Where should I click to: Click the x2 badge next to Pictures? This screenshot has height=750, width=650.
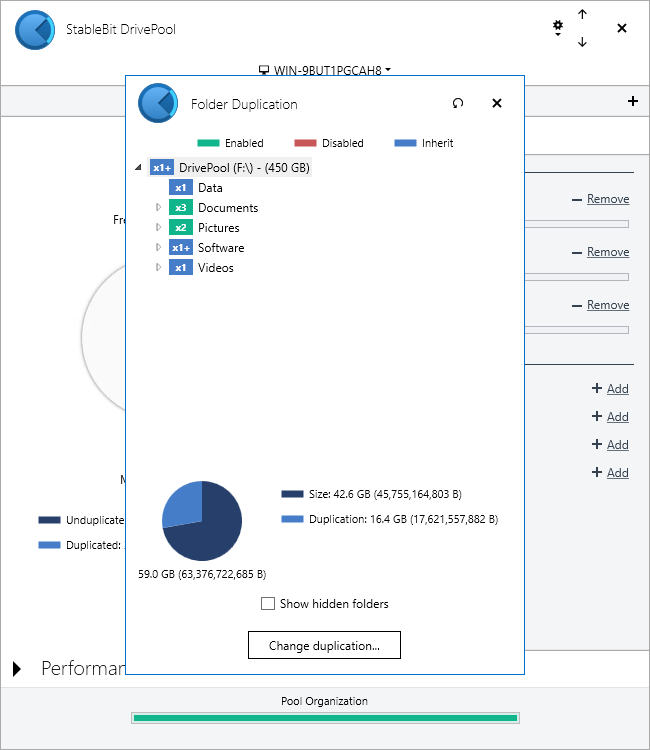tap(181, 228)
